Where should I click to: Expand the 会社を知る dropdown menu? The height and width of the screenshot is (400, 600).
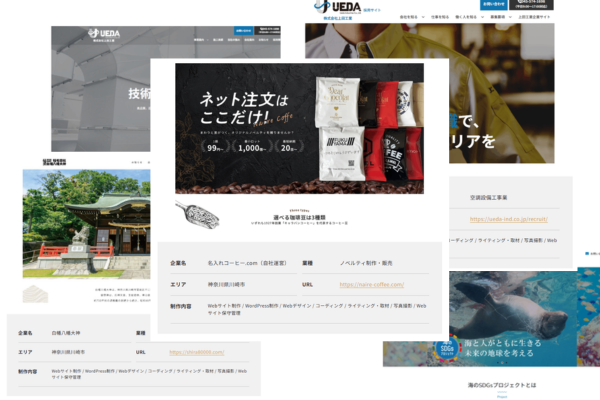pyautogui.click(x=411, y=17)
